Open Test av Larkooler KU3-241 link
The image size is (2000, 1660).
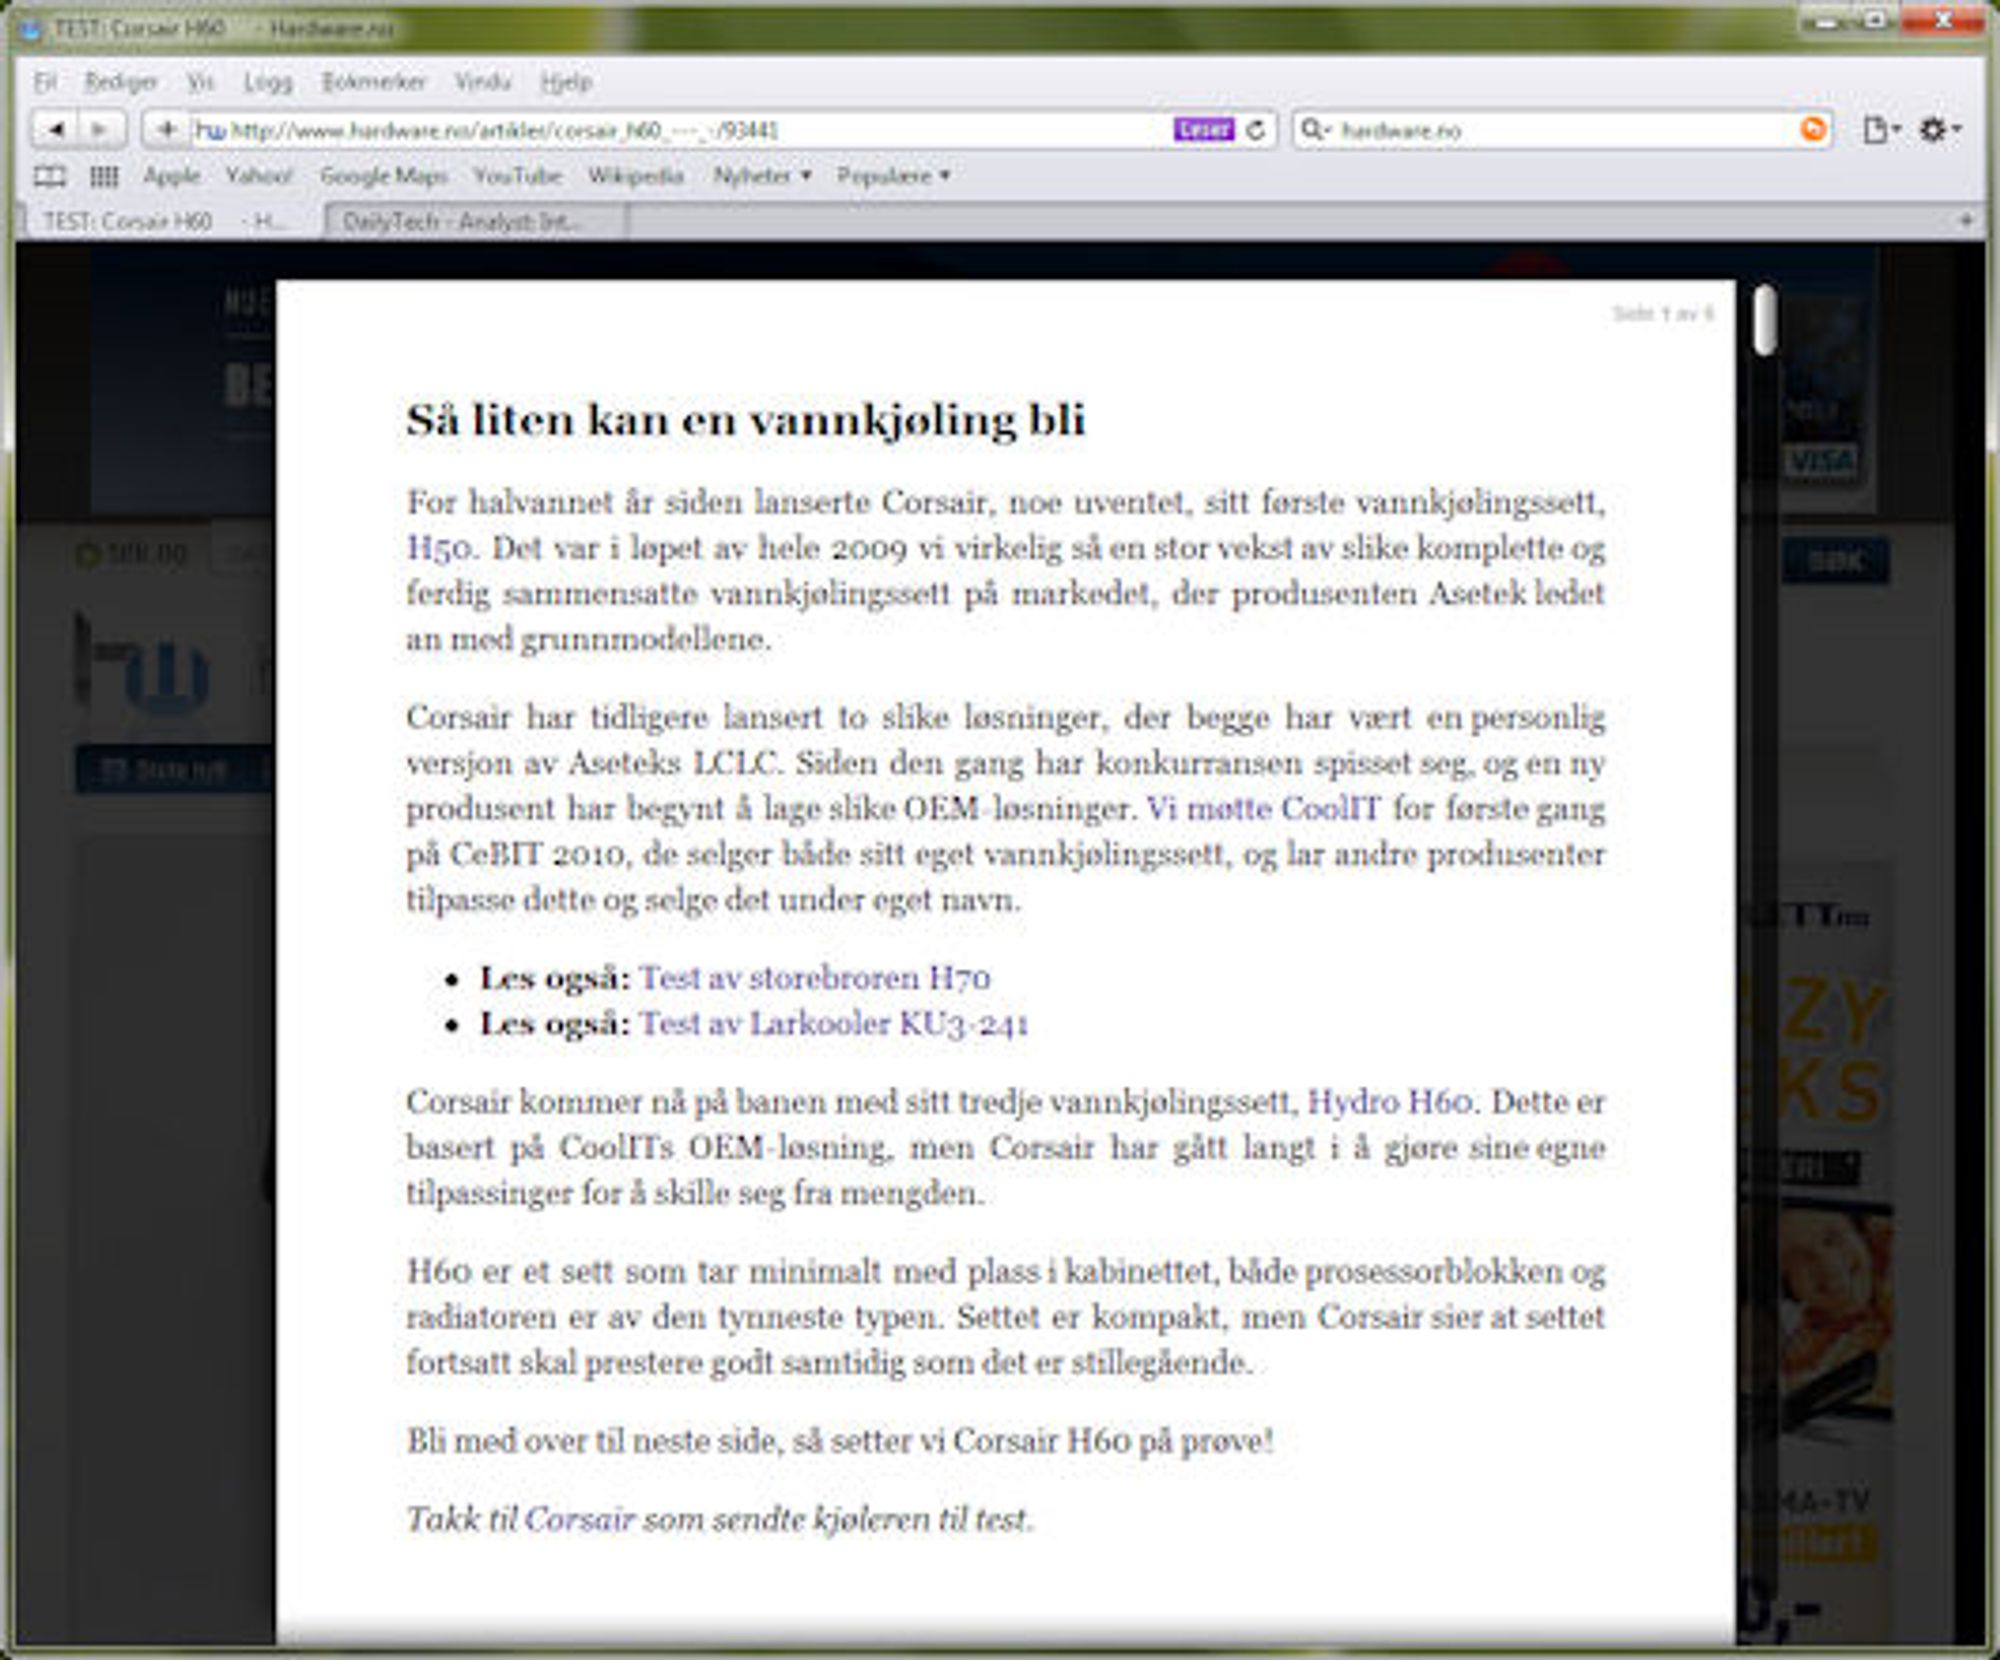(834, 1023)
